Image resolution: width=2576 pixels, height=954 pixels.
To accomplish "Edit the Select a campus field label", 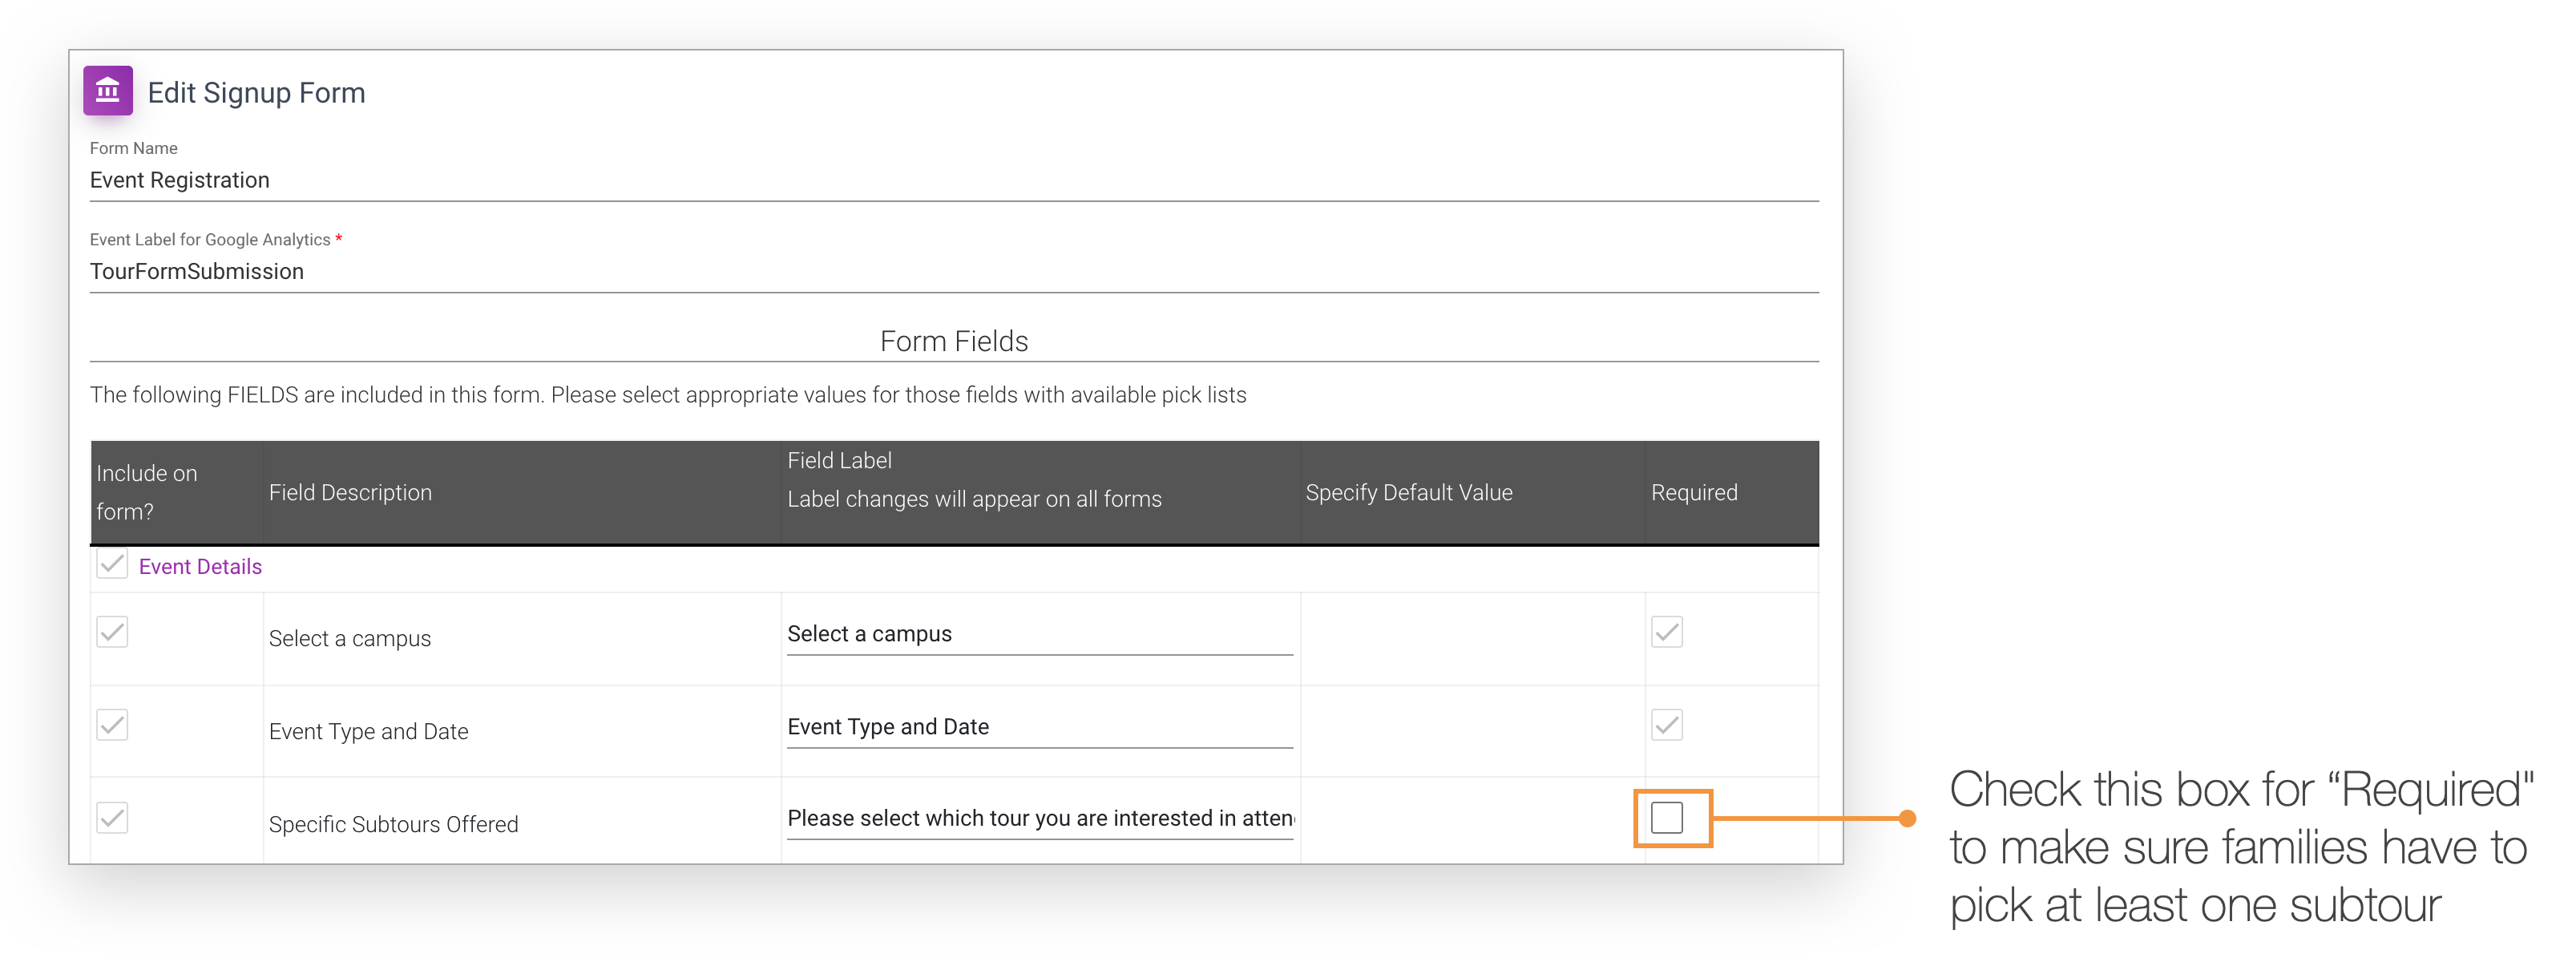I will (x=1040, y=634).
